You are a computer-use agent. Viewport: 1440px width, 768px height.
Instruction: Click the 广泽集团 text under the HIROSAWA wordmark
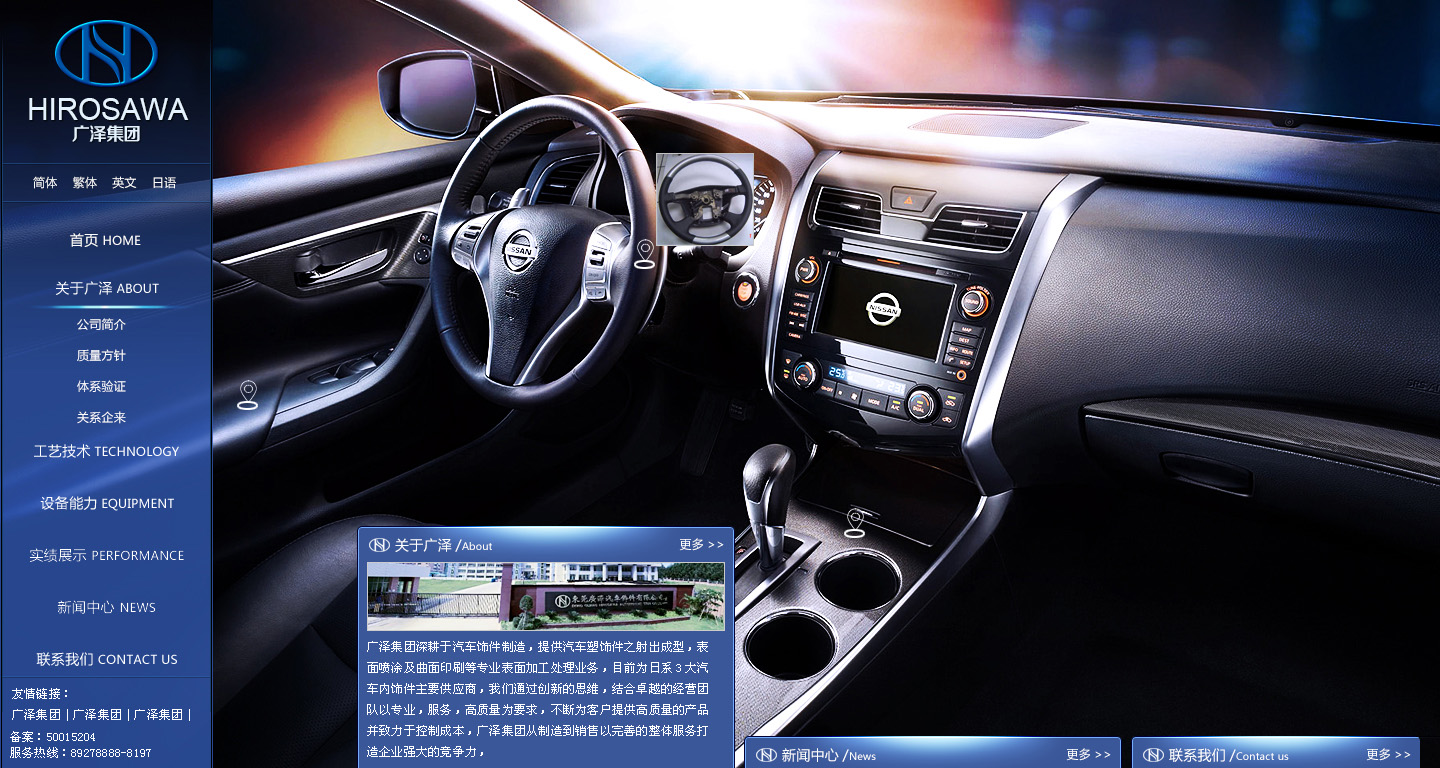click(x=106, y=134)
